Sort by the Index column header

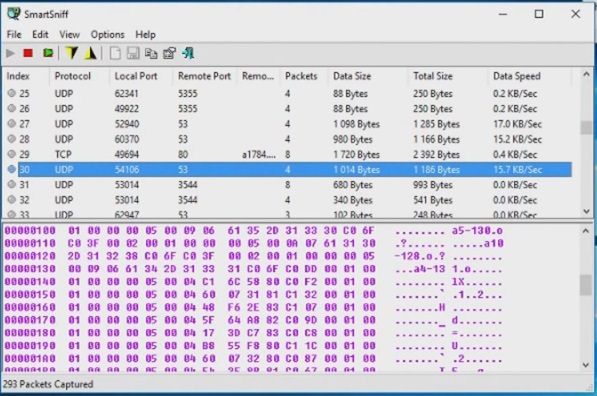click(x=26, y=76)
